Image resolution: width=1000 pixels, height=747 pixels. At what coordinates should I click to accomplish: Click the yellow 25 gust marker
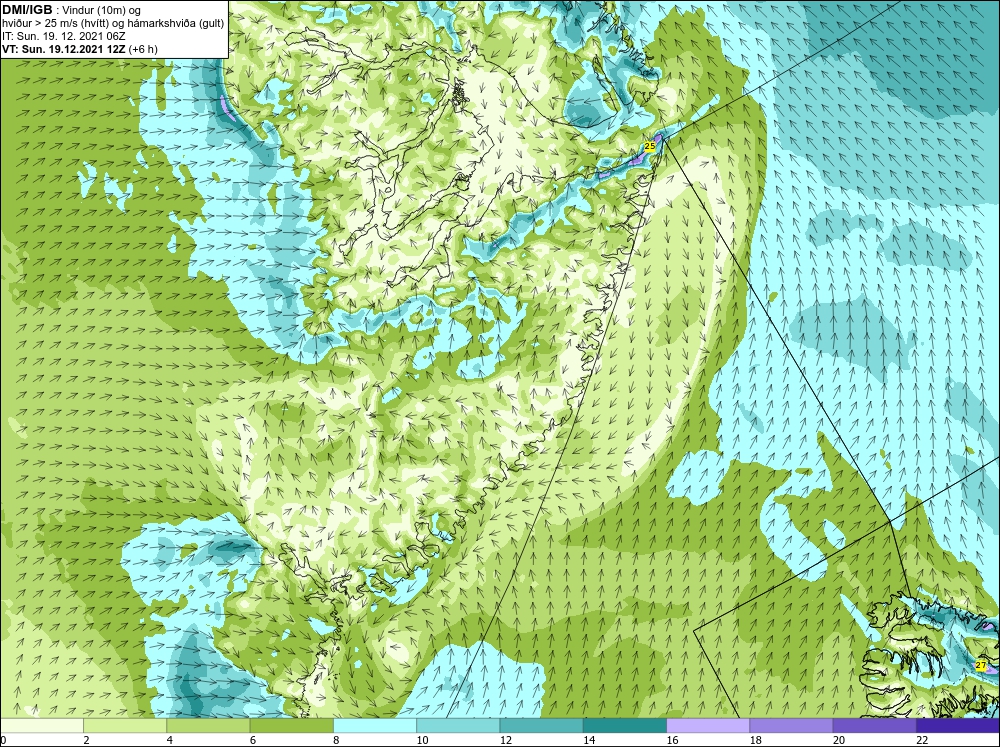pyautogui.click(x=649, y=147)
